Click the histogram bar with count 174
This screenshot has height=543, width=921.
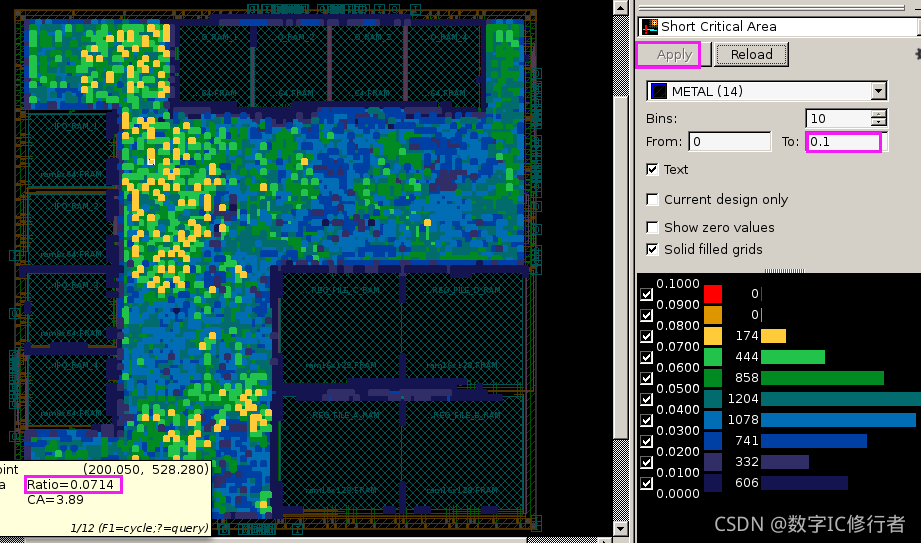pos(773,336)
